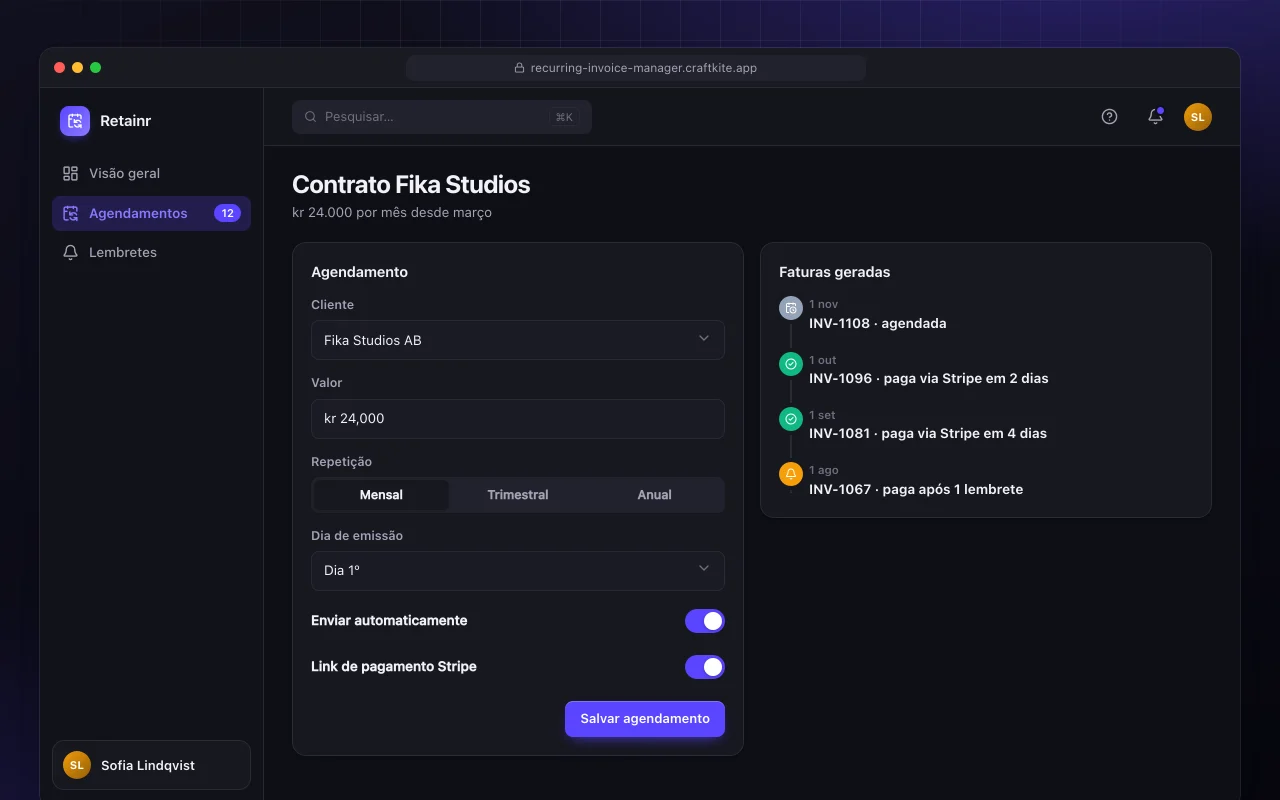
Task: Choose Trimestral repetition option
Action: (518, 495)
